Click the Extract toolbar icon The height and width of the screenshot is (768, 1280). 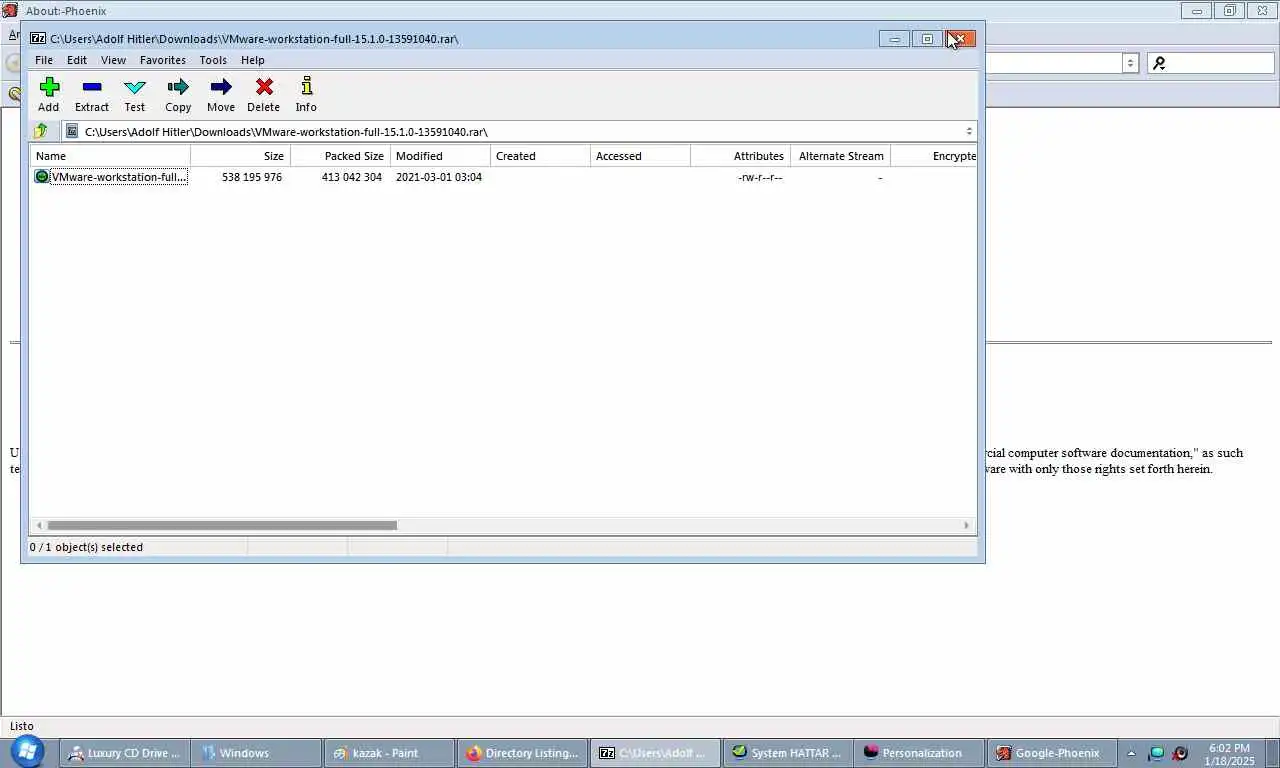(92, 87)
